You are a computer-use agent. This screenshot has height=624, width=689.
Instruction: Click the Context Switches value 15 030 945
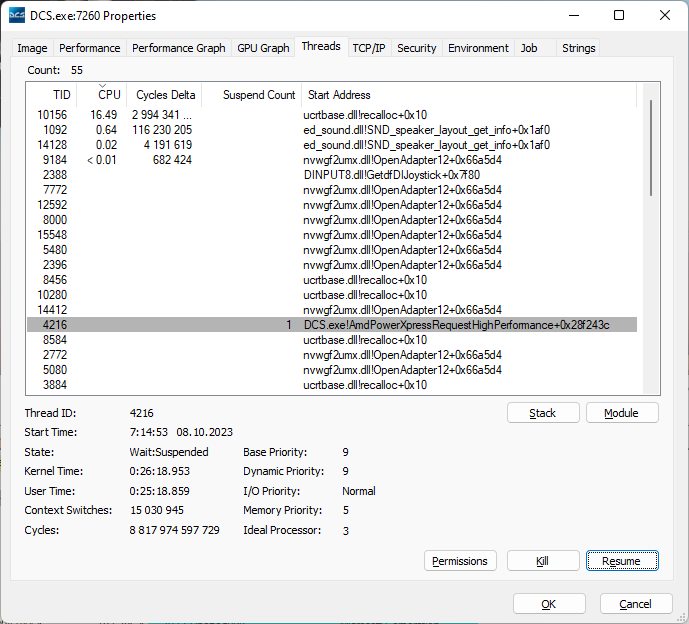point(157,510)
